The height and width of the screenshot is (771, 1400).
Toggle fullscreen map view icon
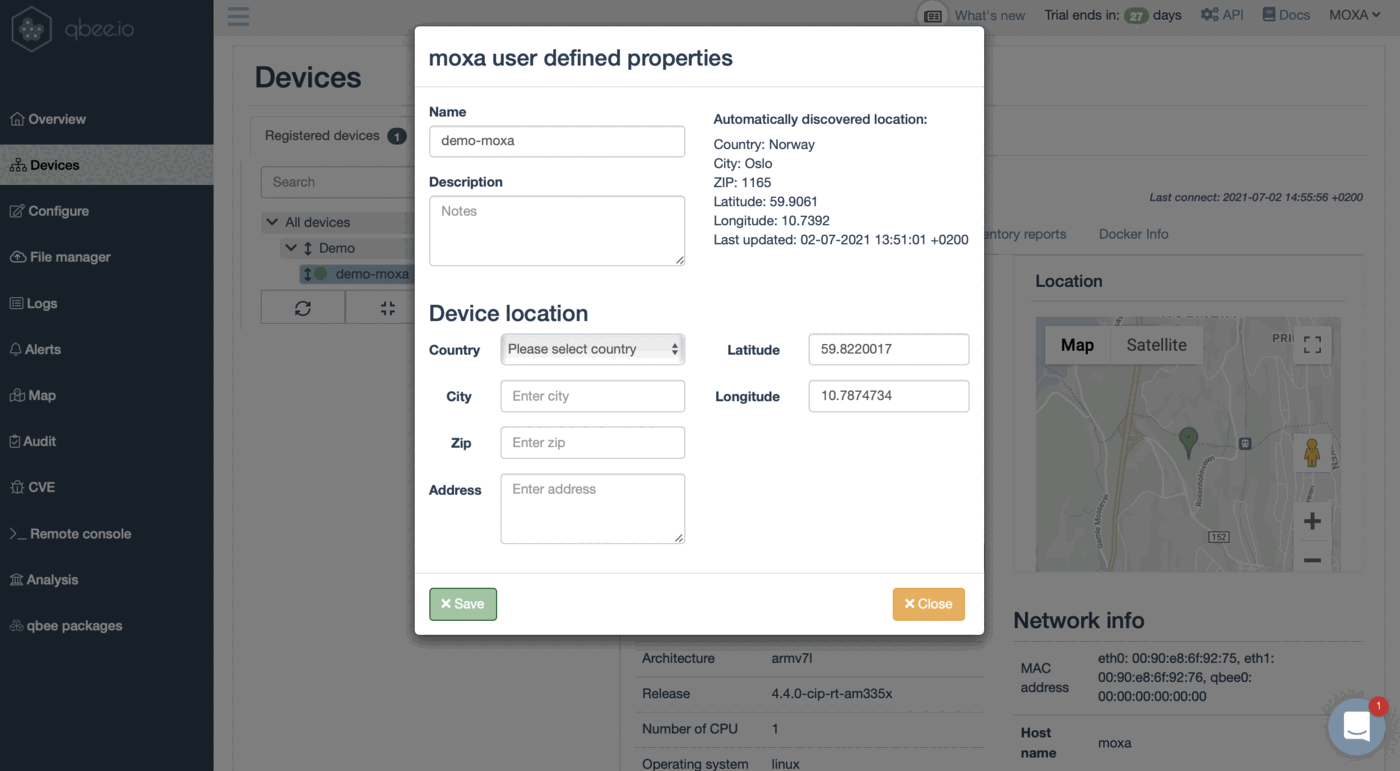coord(1312,345)
